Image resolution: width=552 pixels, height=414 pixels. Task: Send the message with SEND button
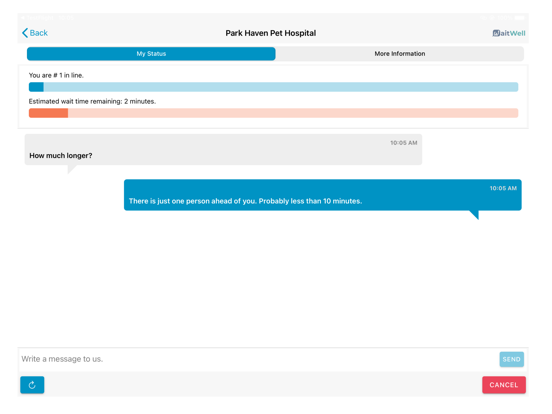(x=512, y=359)
